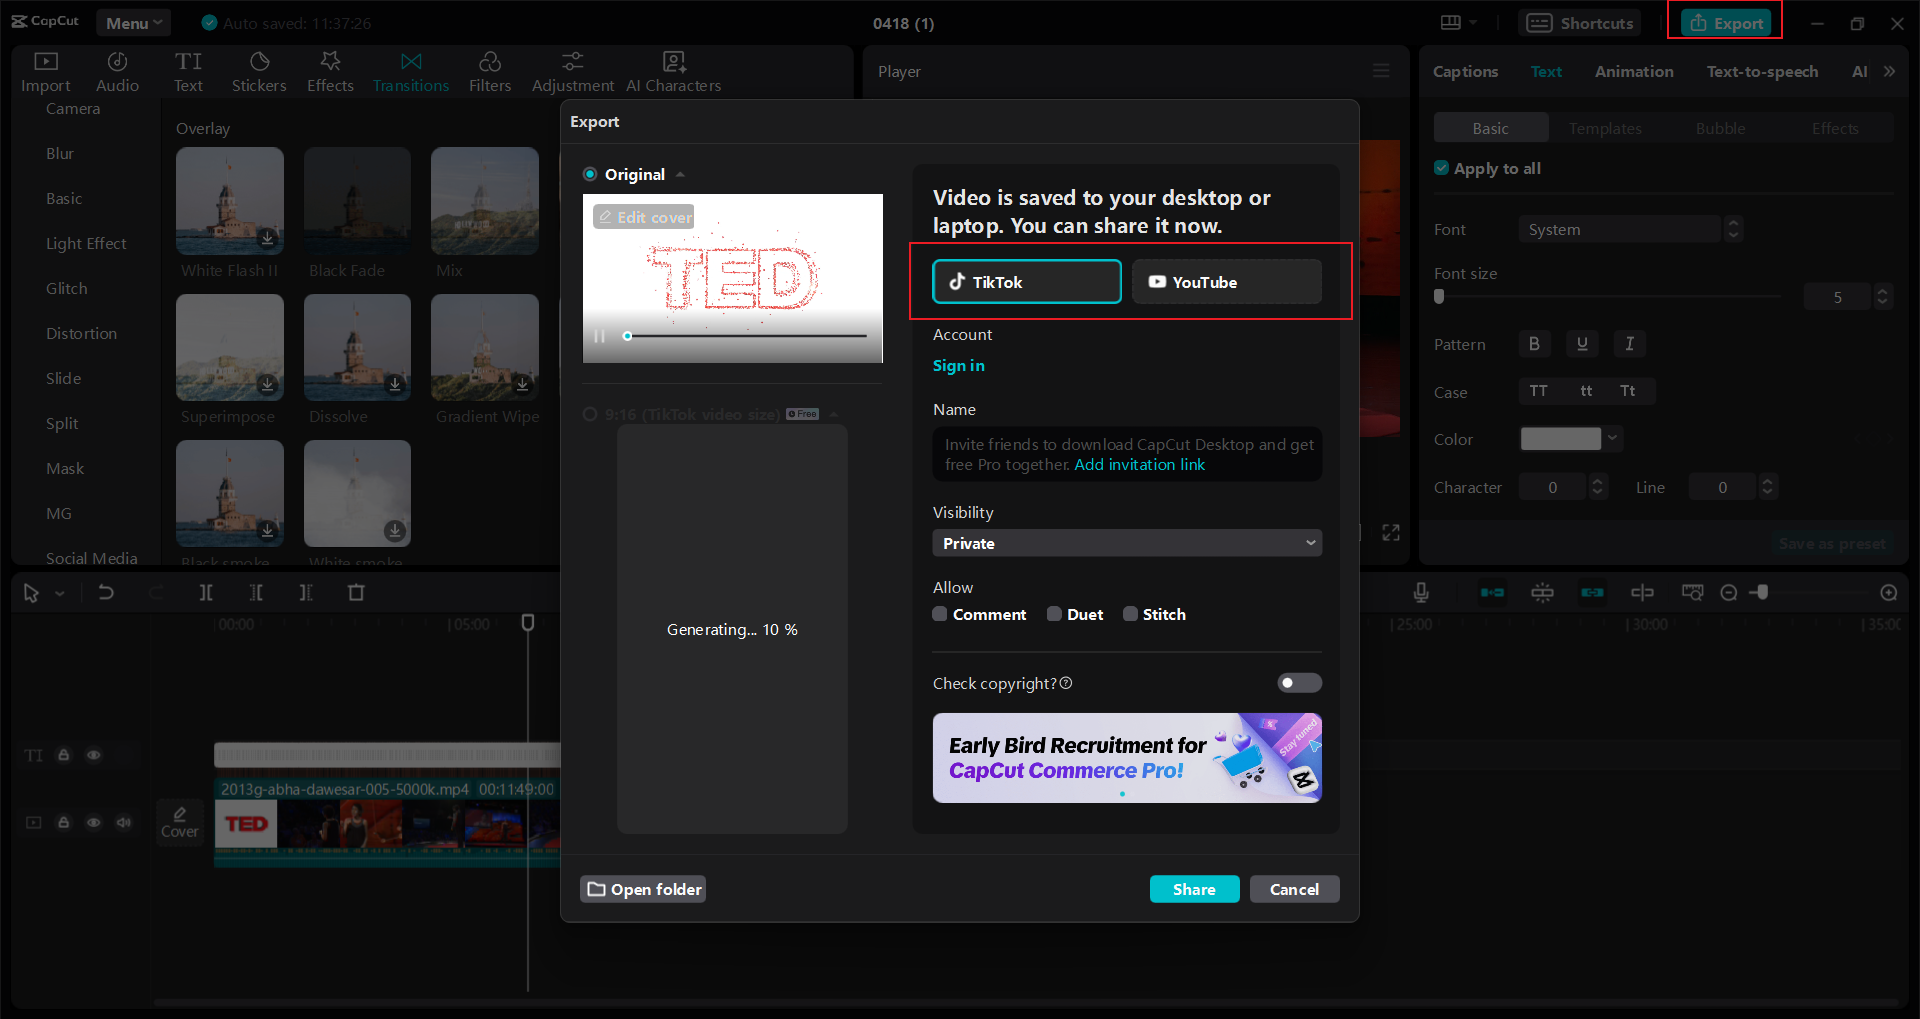Open the Effects tool icon

(330, 72)
